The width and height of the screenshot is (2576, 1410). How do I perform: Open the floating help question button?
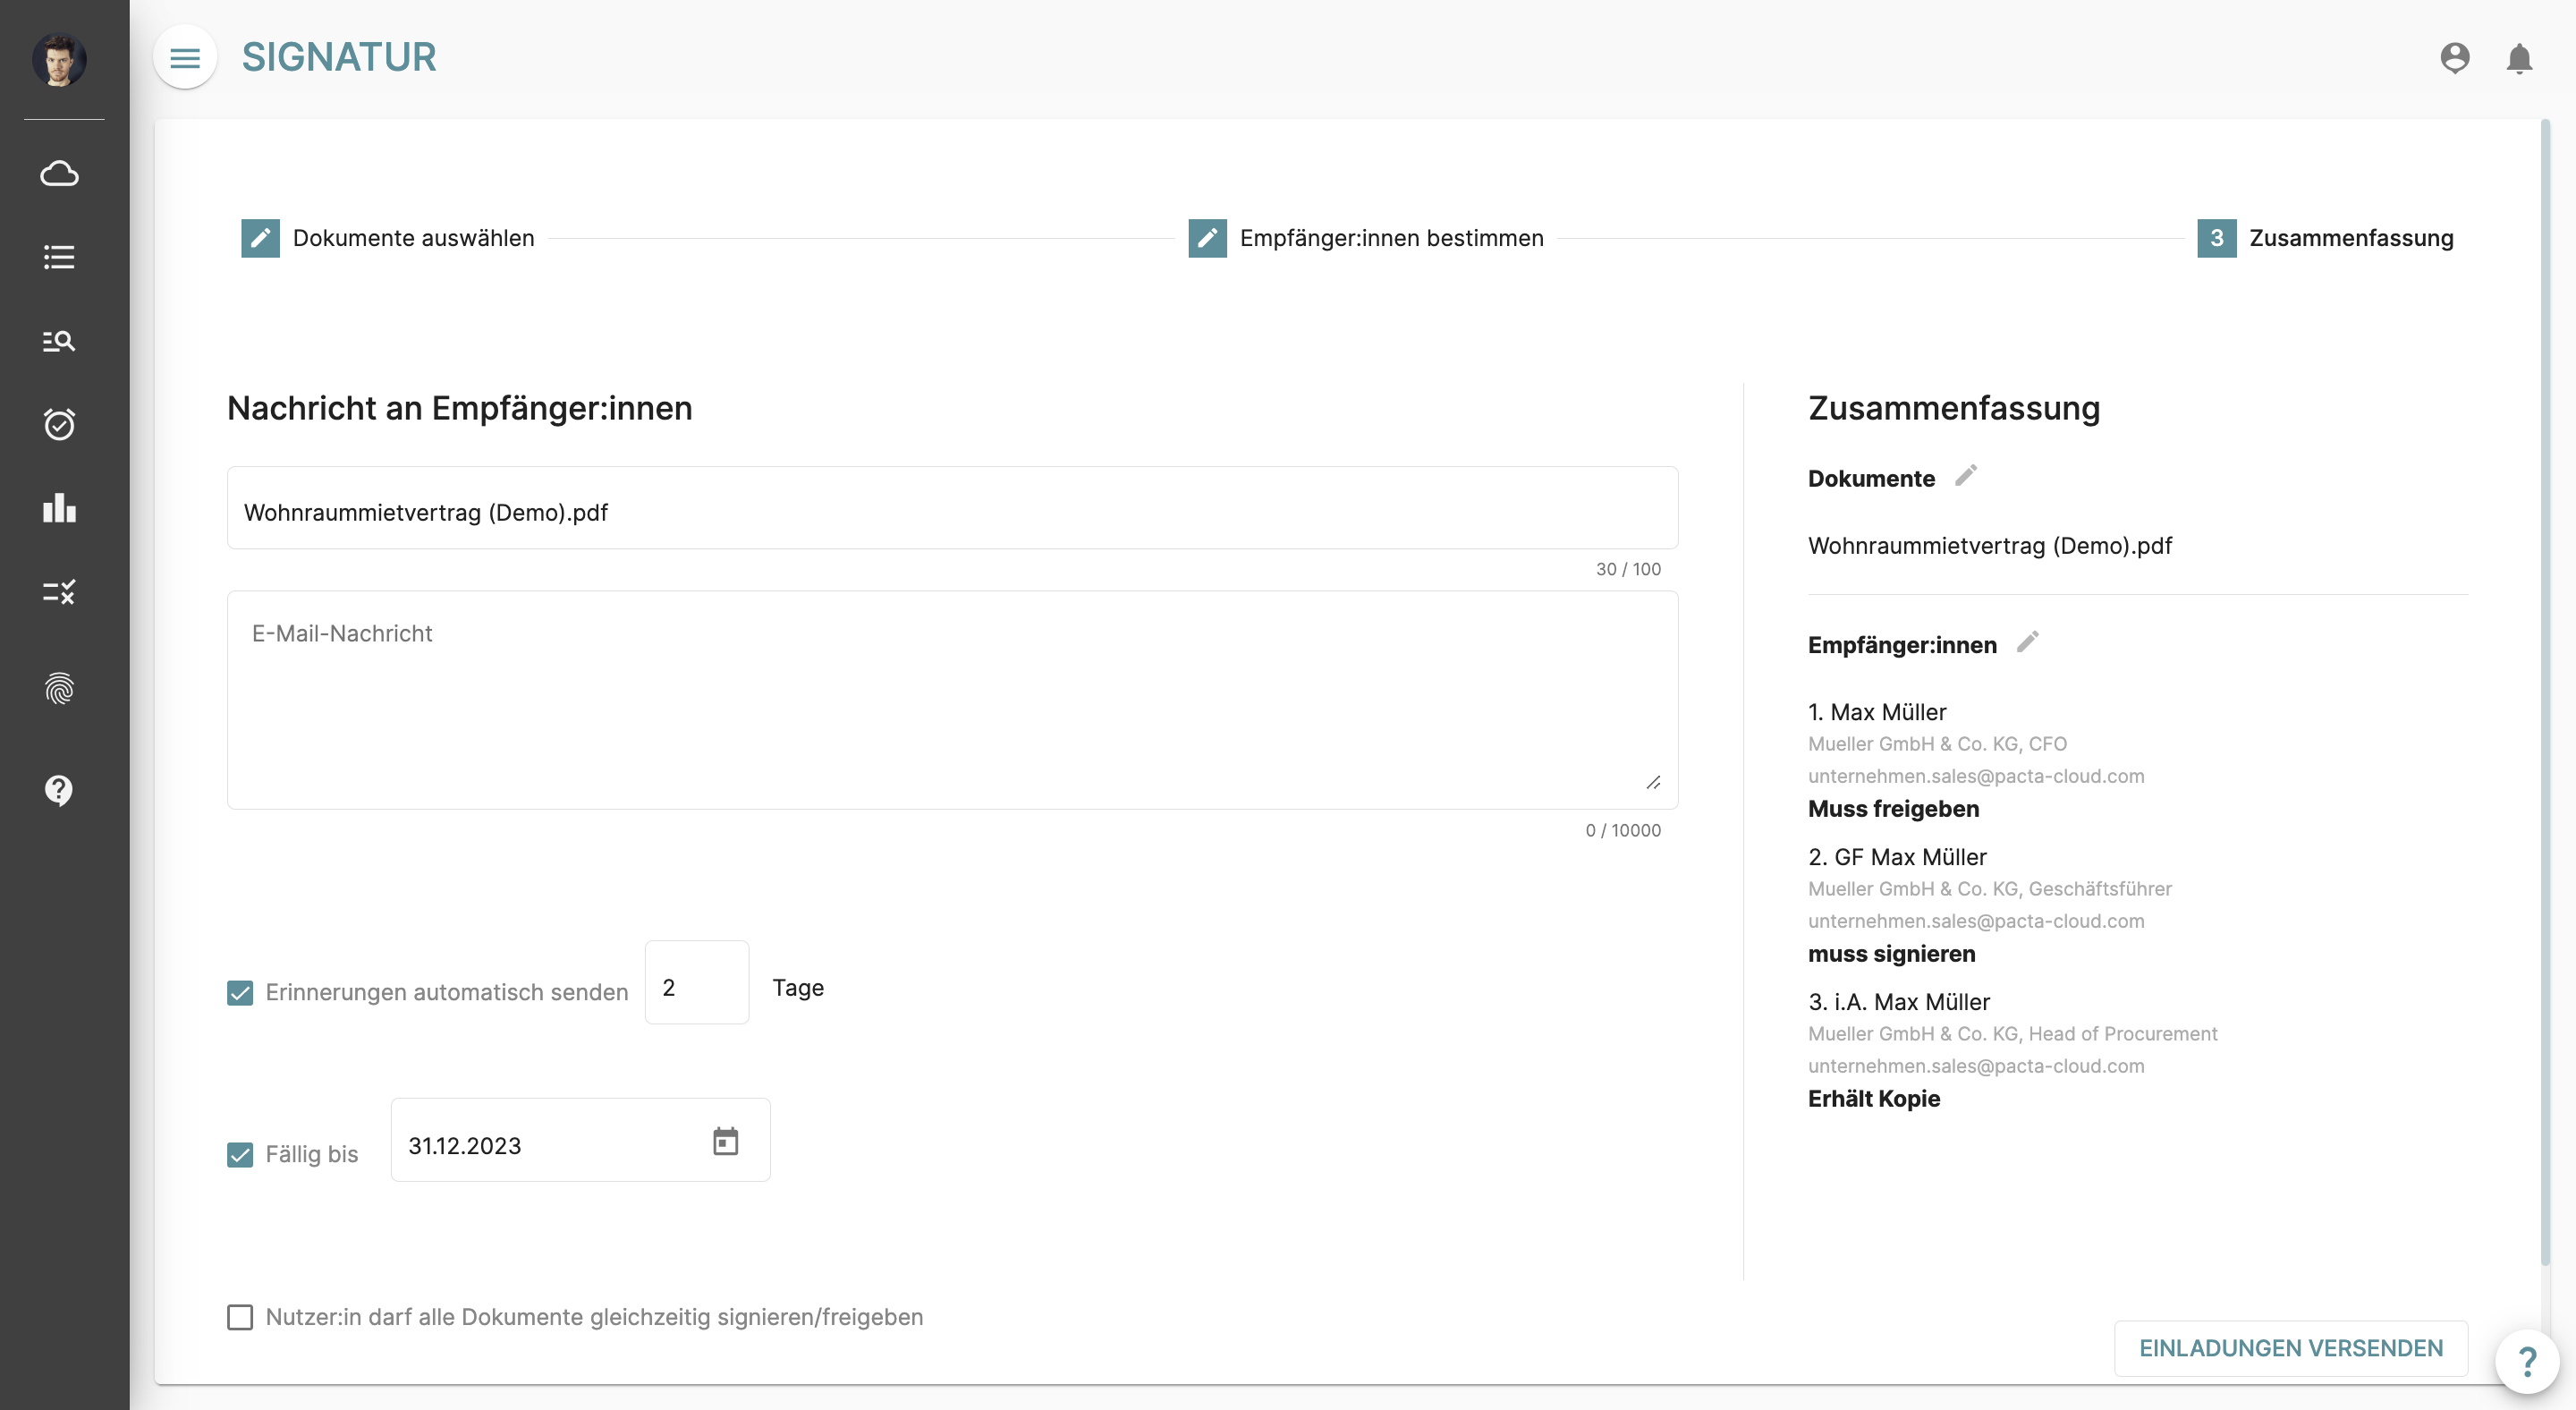2527,1361
